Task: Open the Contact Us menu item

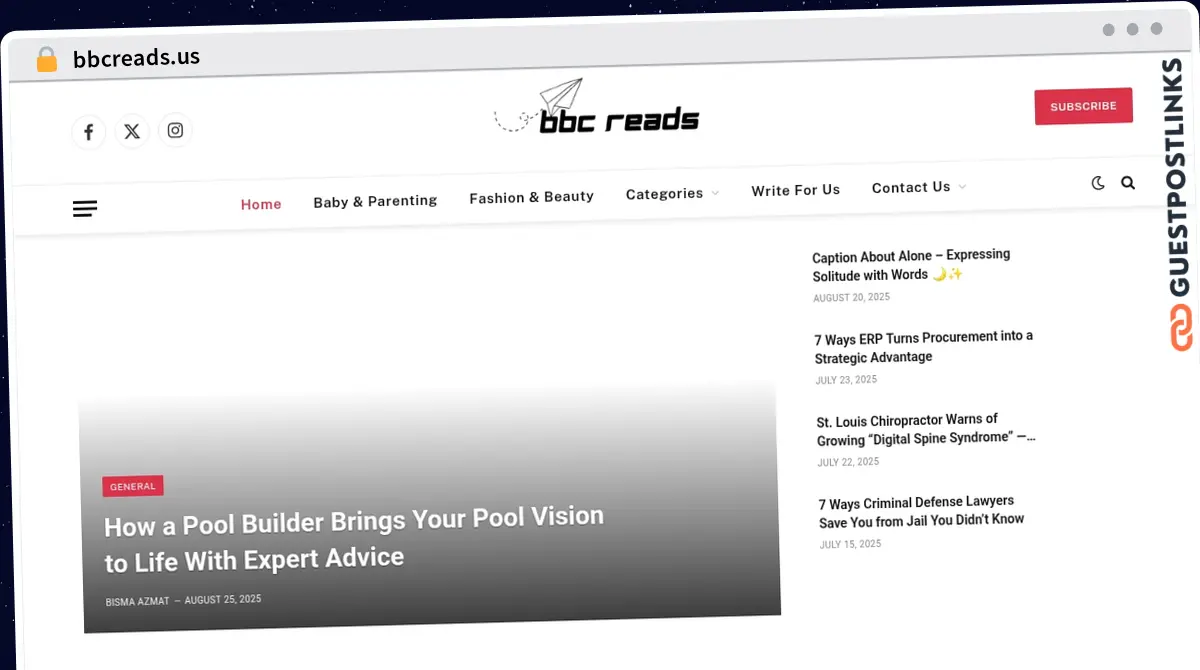Action: (x=911, y=187)
